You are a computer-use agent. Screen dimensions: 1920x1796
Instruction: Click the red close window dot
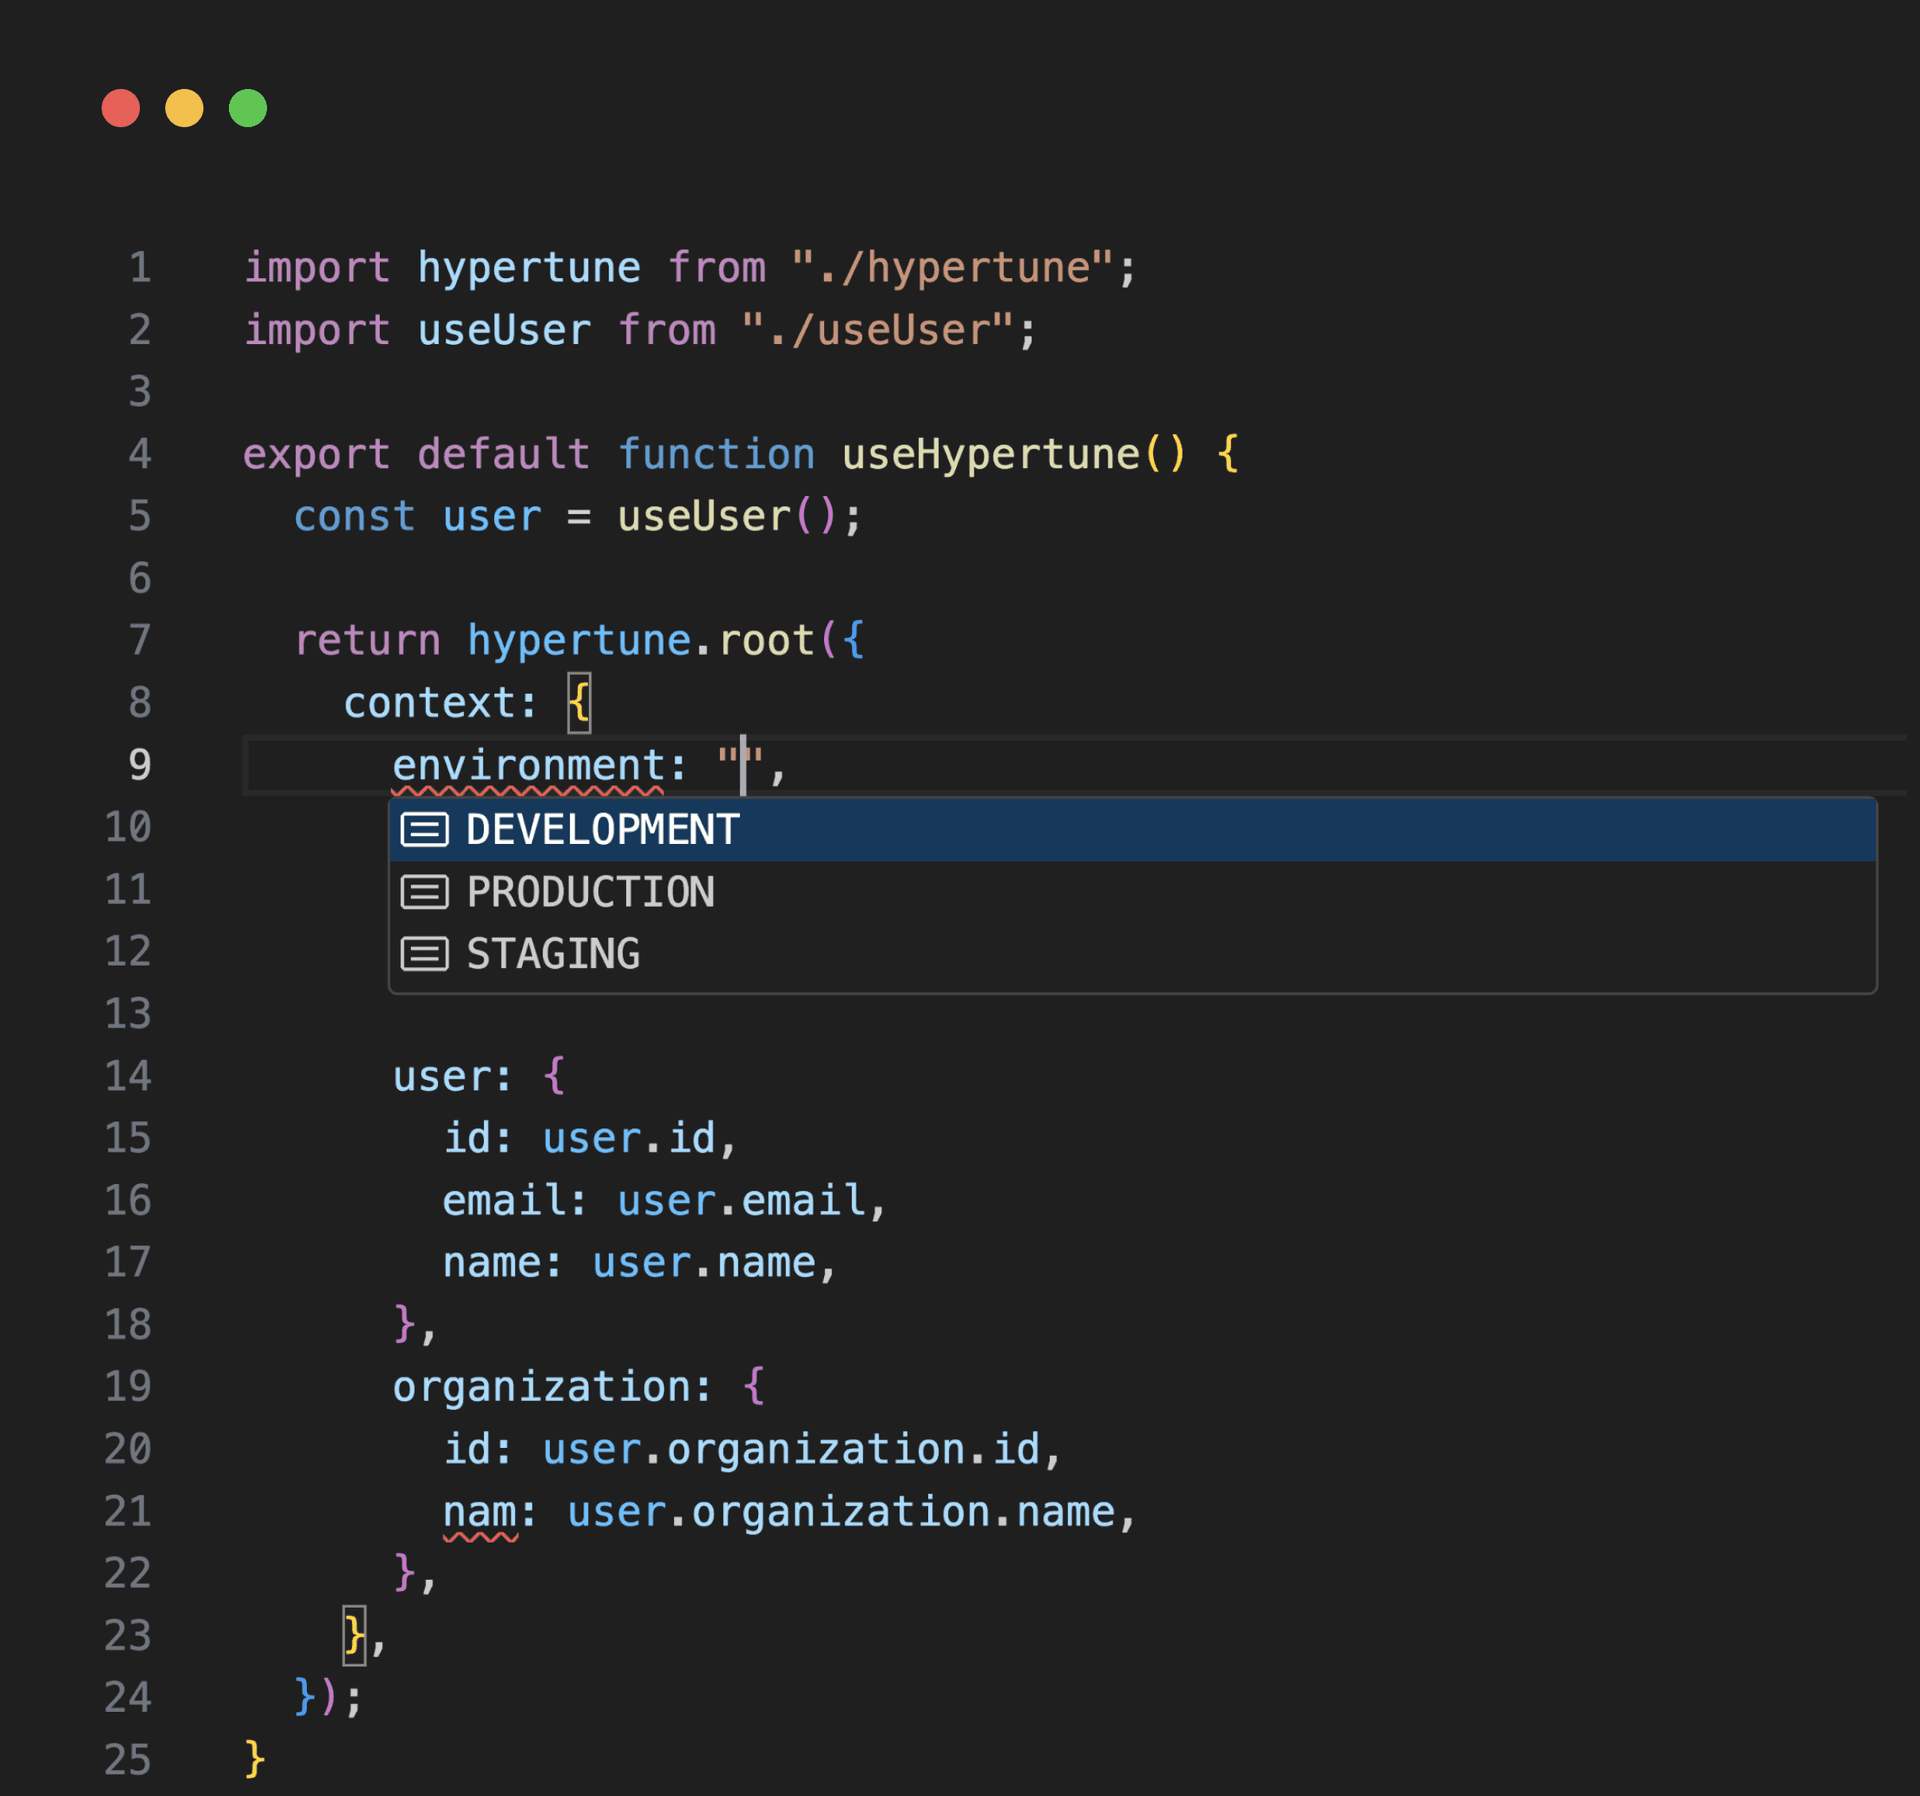point(121,108)
